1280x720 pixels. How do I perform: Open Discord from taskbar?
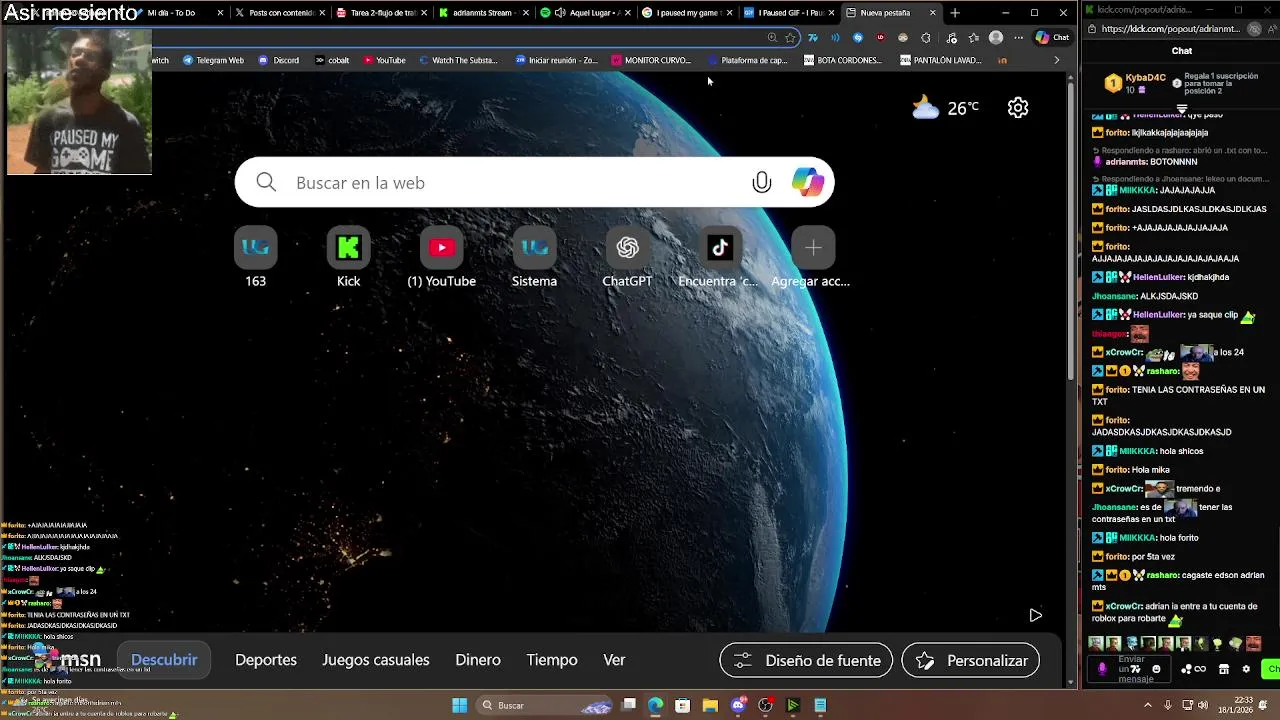(738, 705)
